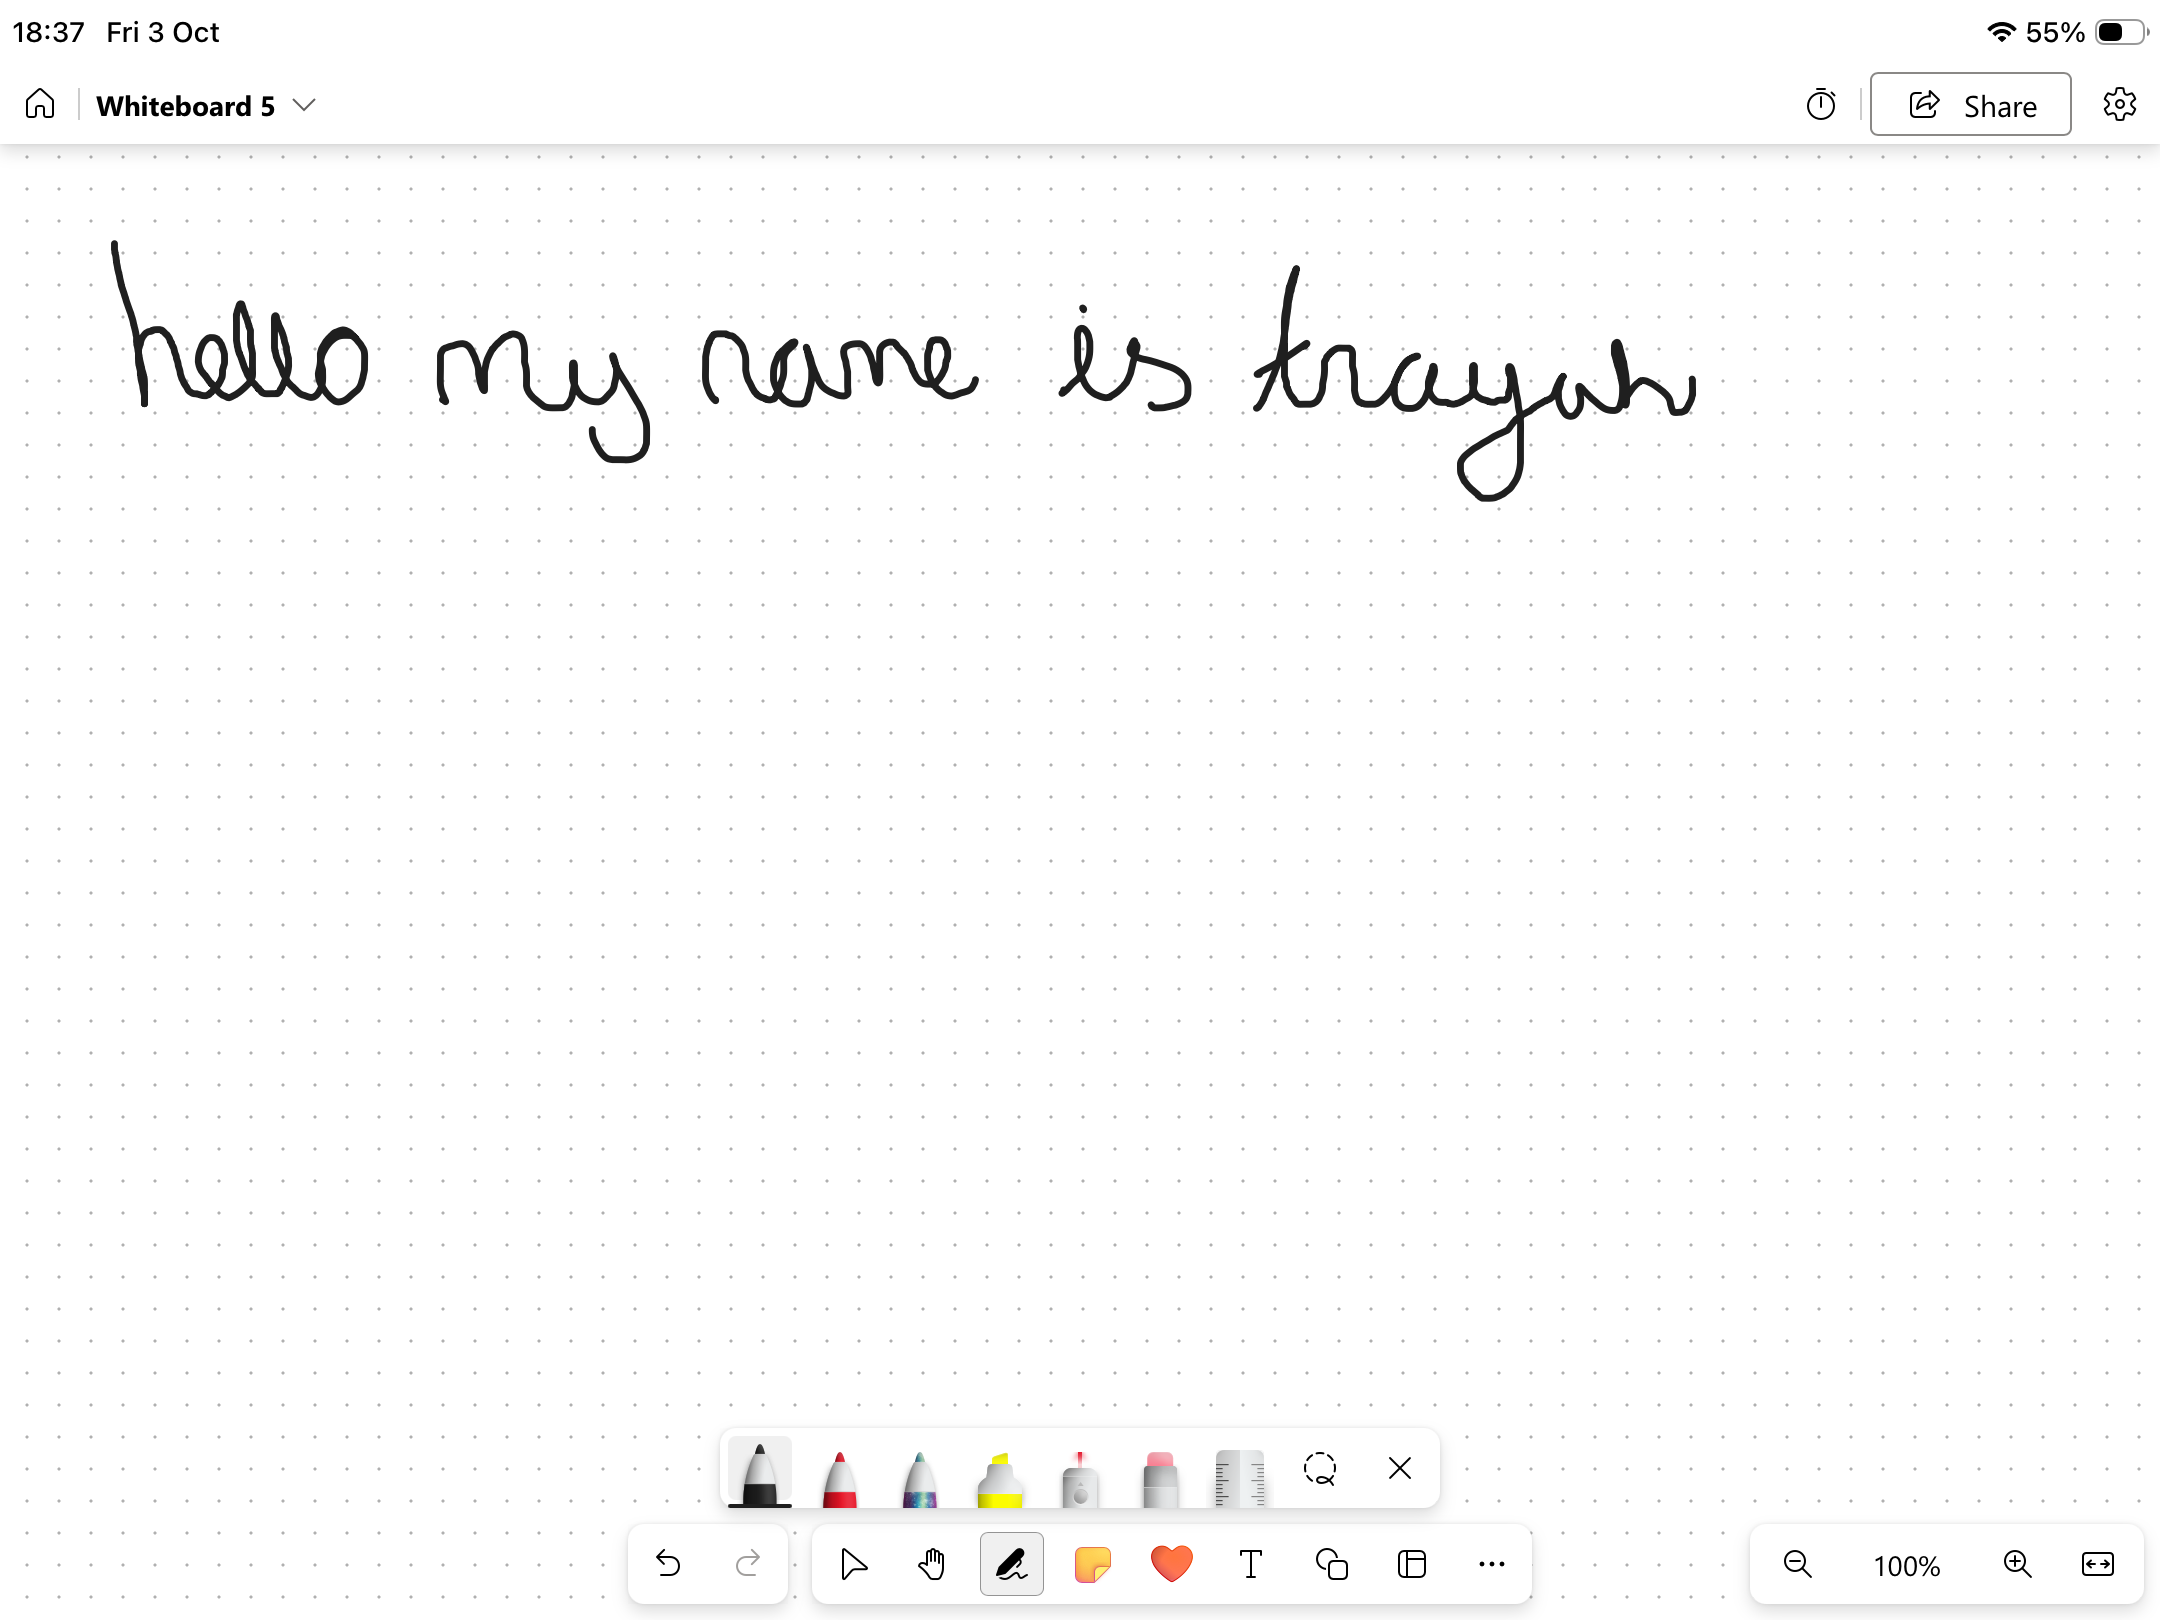Toggle the ruler tool
The height and width of the screenshot is (1620, 2160).
click(1240, 1477)
